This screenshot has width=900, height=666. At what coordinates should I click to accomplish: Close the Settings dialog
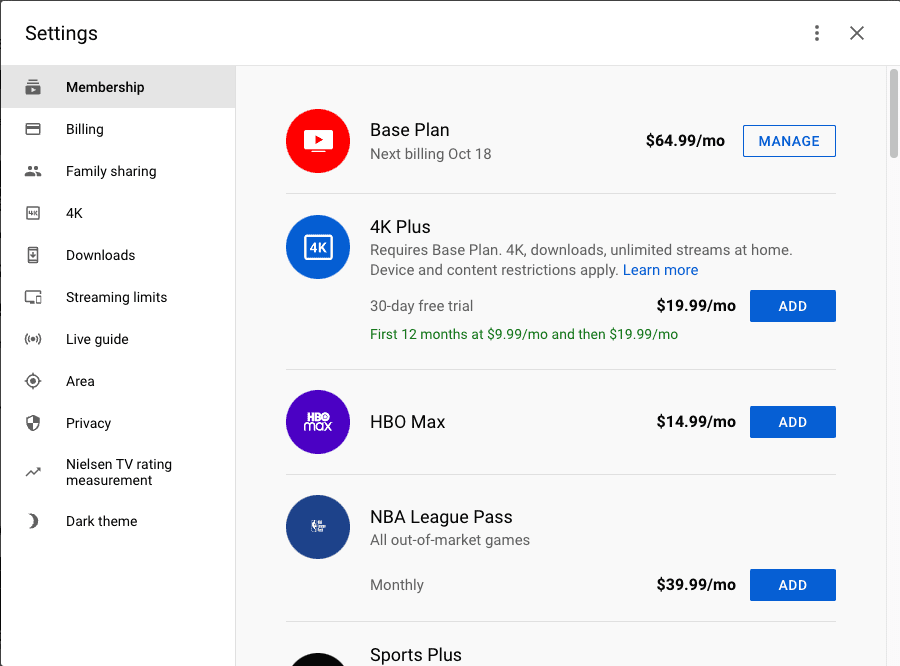857,33
